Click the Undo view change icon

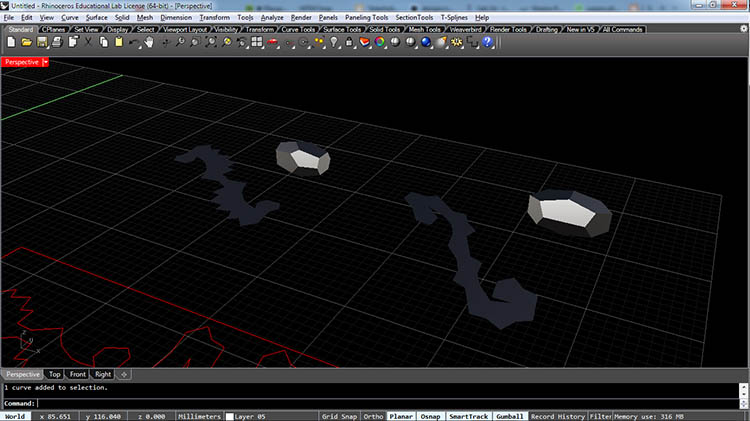click(x=242, y=42)
